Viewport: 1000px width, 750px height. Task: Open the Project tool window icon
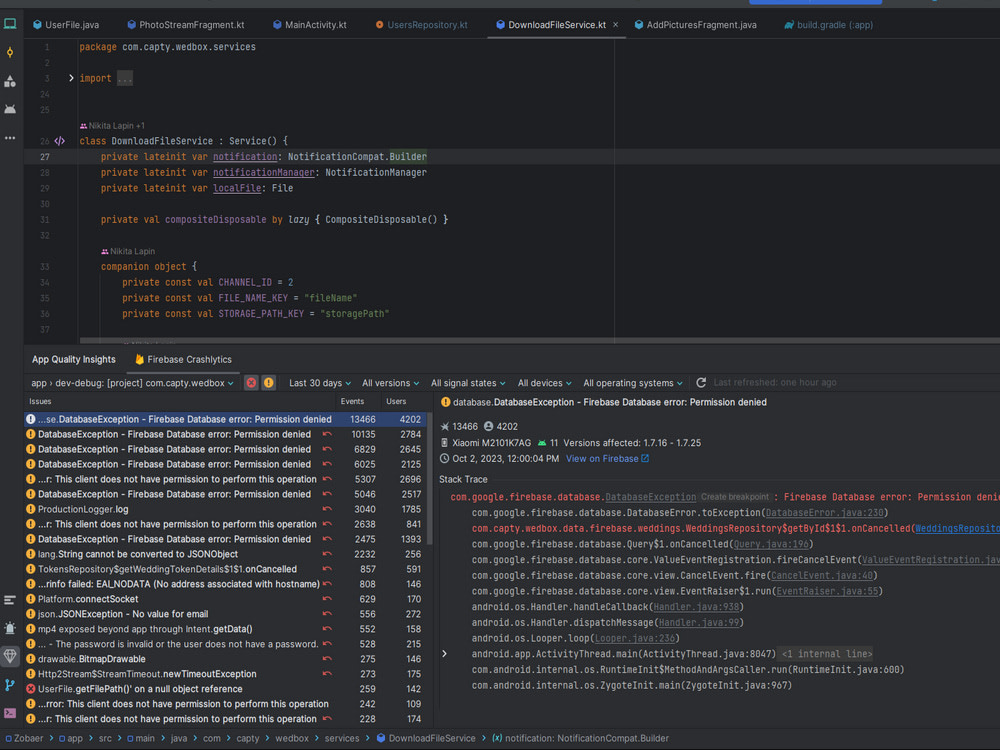tap(10, 24)
